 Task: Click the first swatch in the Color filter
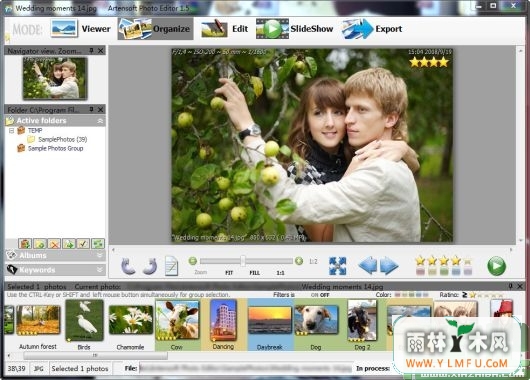[398, 295]
